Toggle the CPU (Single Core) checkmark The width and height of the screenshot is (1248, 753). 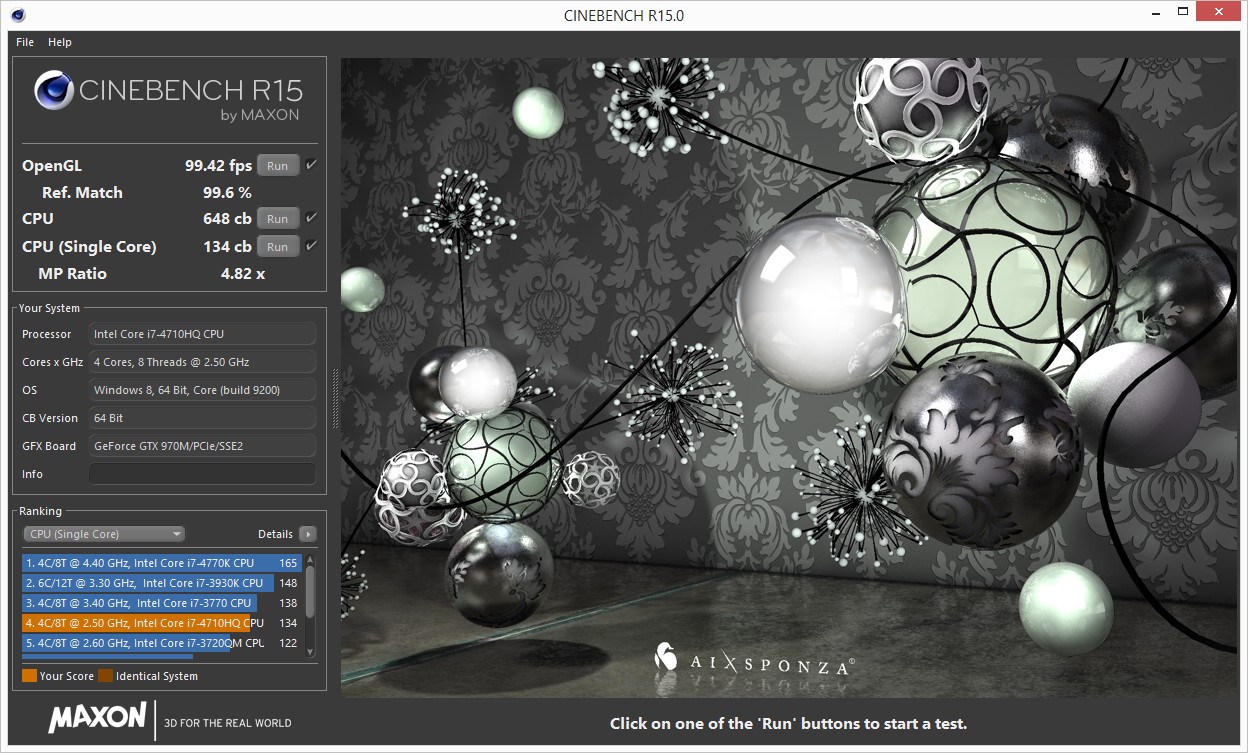tap(312, 246)
